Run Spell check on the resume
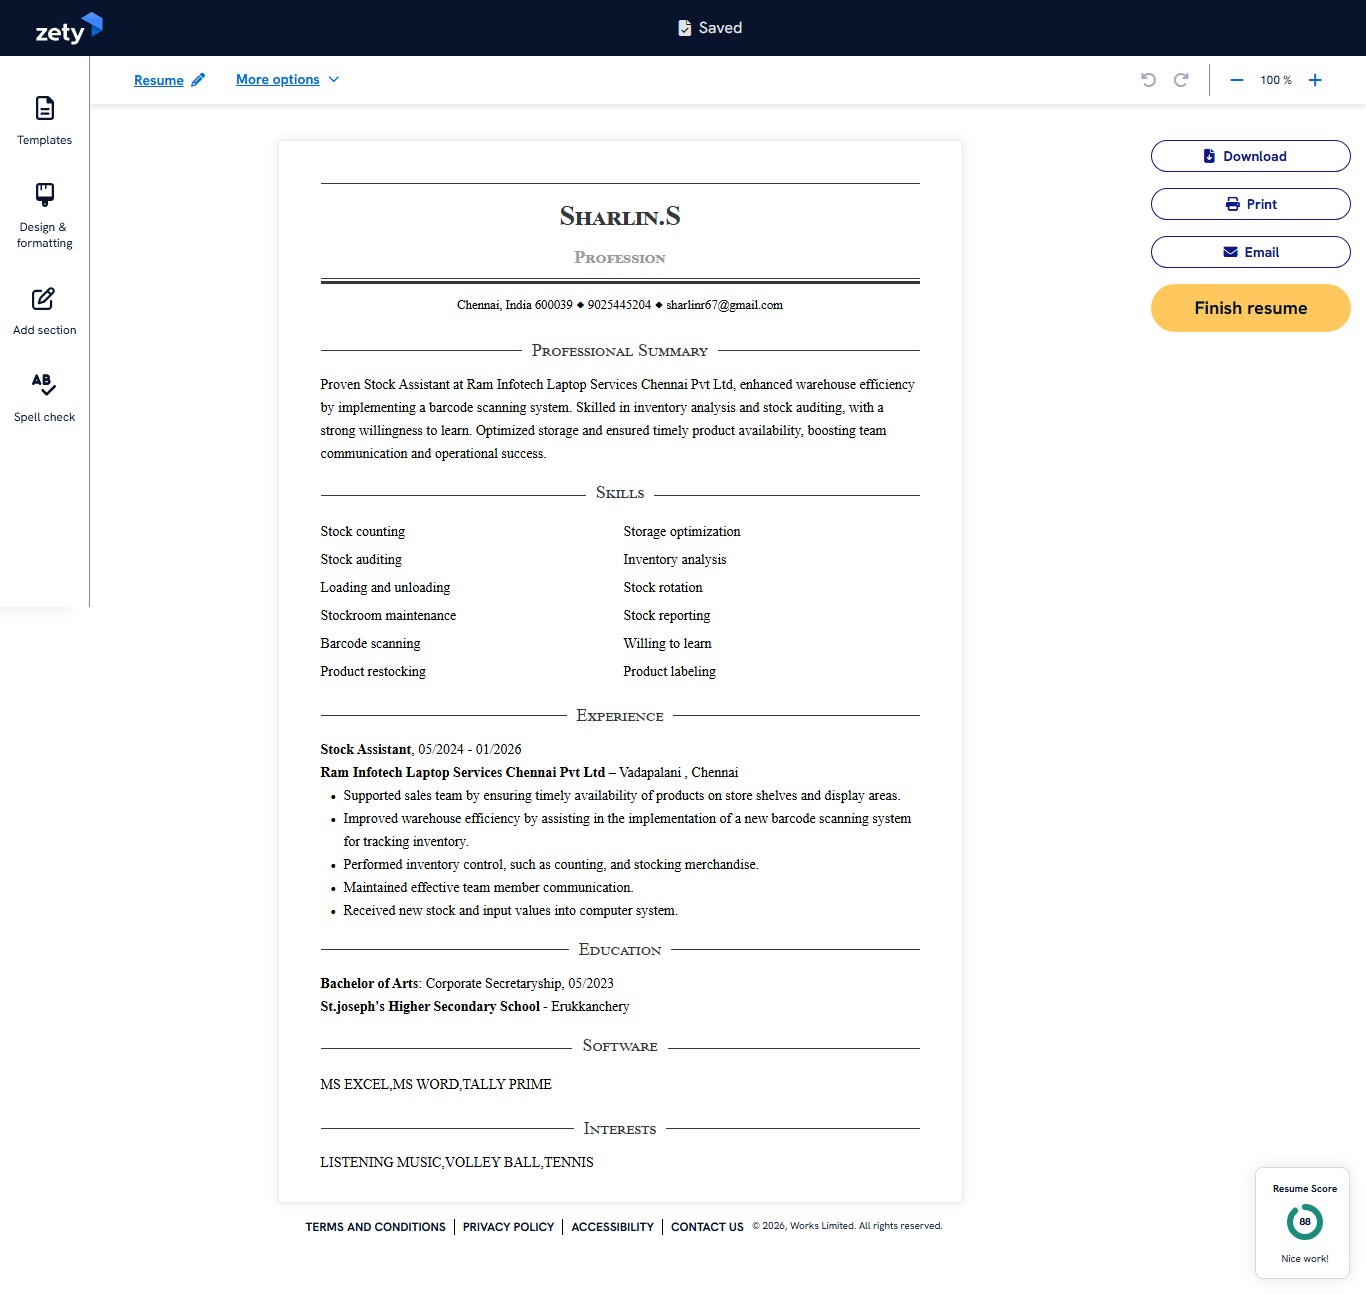1366x1295 pixels. point(44,385)
